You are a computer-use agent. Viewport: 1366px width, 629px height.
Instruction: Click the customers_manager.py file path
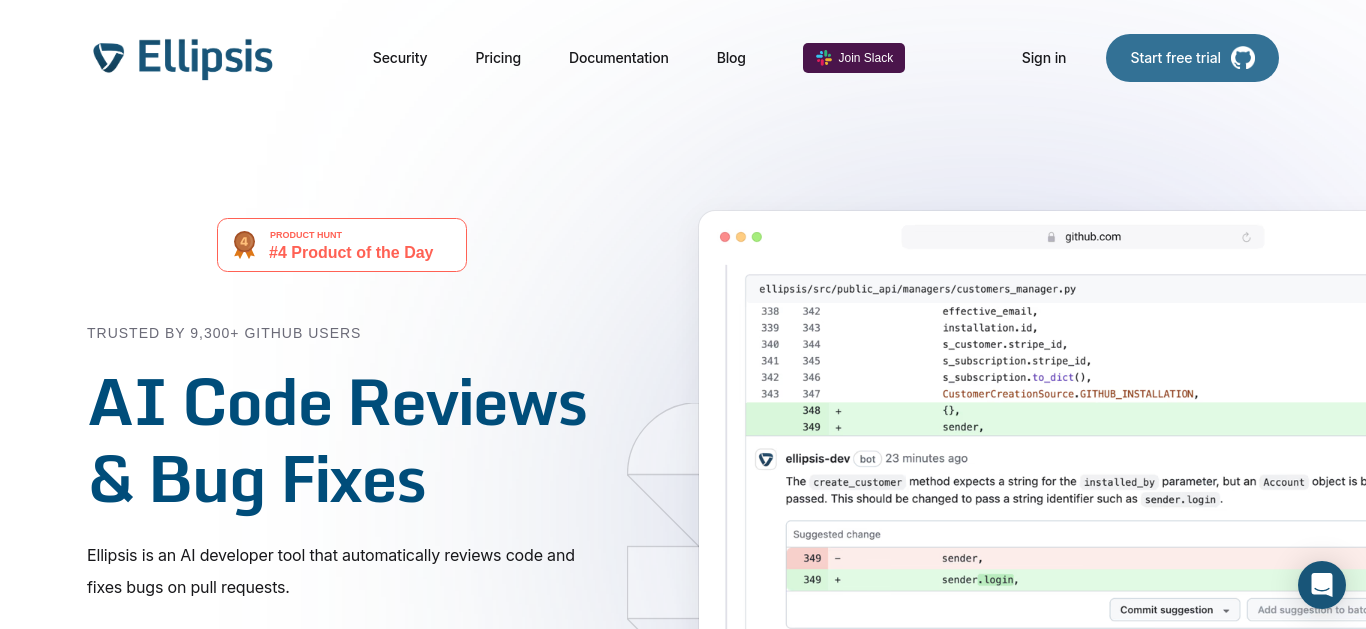[x=918, y=289]
